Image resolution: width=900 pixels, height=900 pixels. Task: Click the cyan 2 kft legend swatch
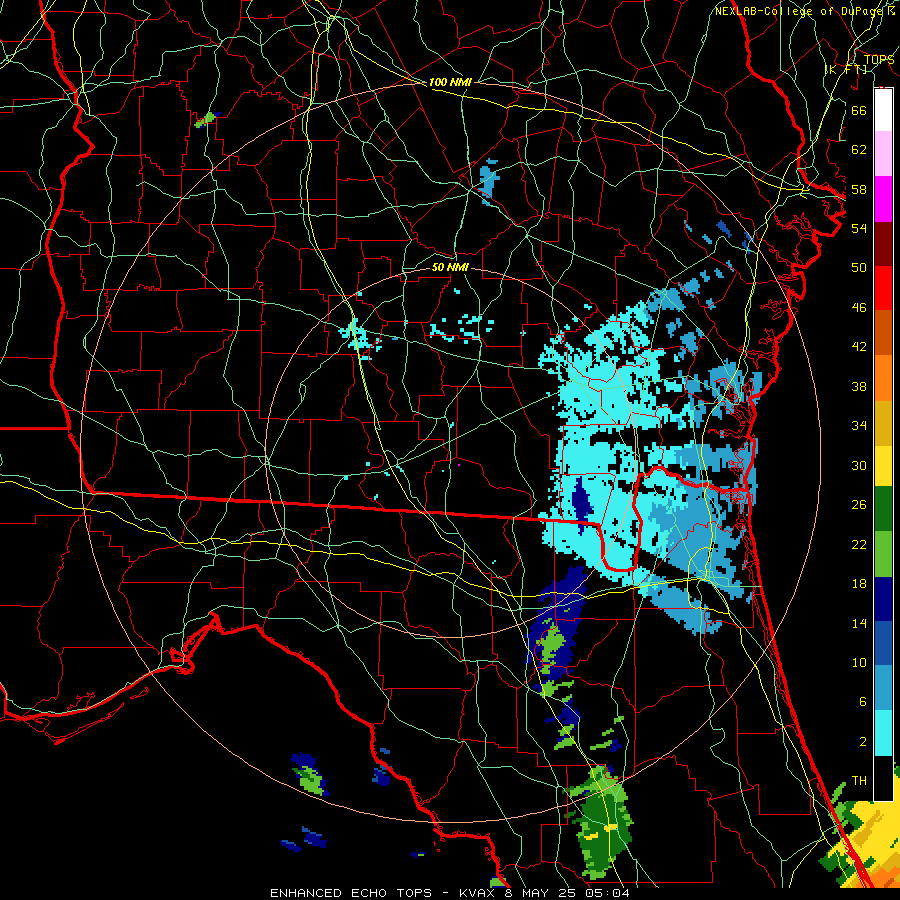point(883,733)
